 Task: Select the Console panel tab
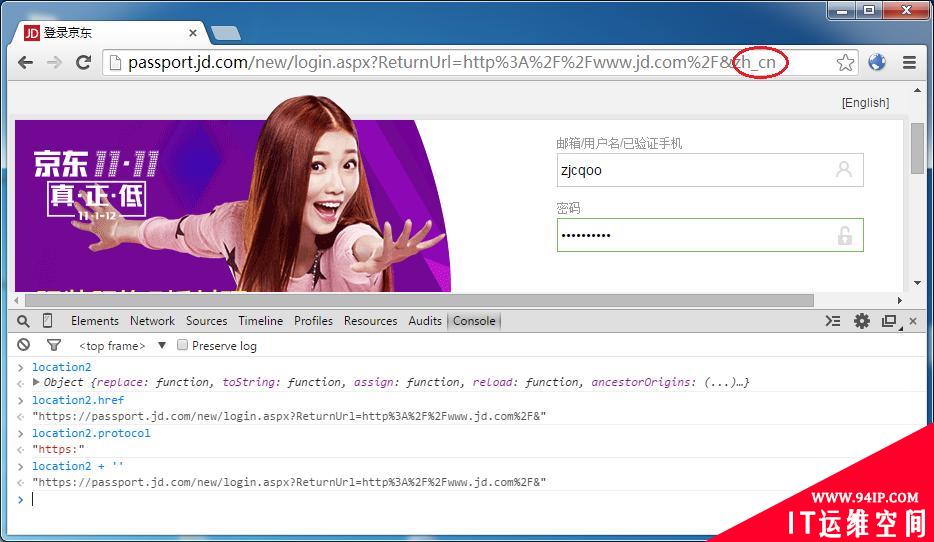[x=474, y=320]
